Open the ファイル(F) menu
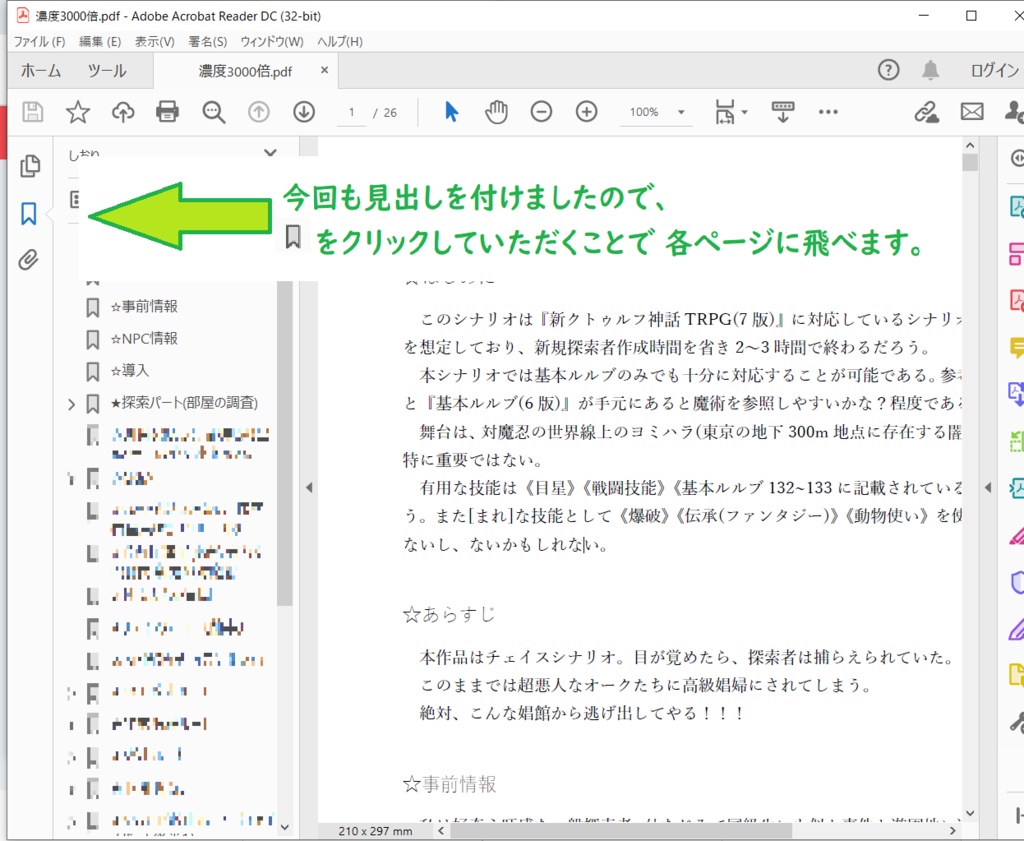The height and width of the screenshot is (841, 1024). (x=39, y=42)
